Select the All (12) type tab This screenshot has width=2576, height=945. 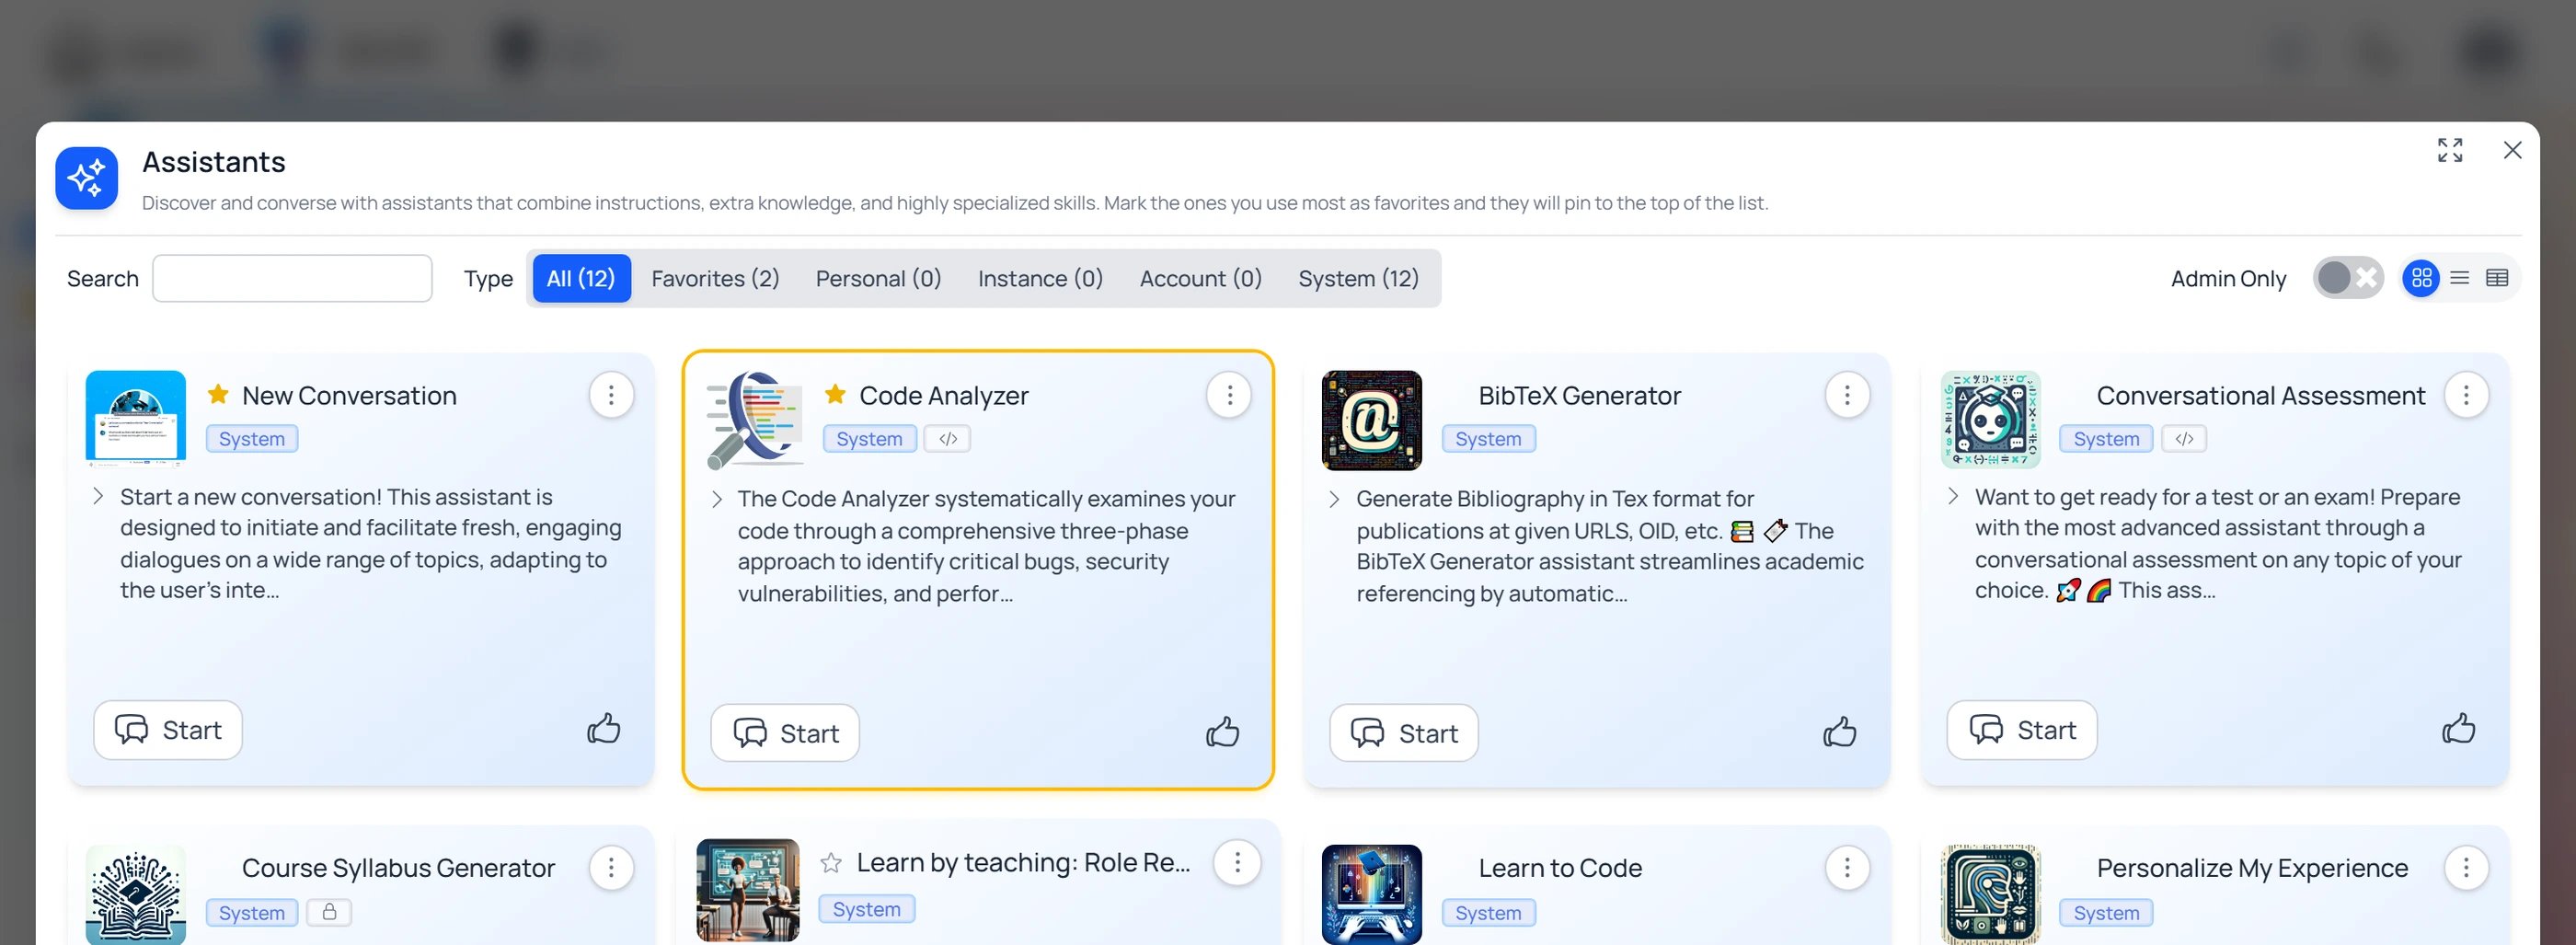[581, 278]
